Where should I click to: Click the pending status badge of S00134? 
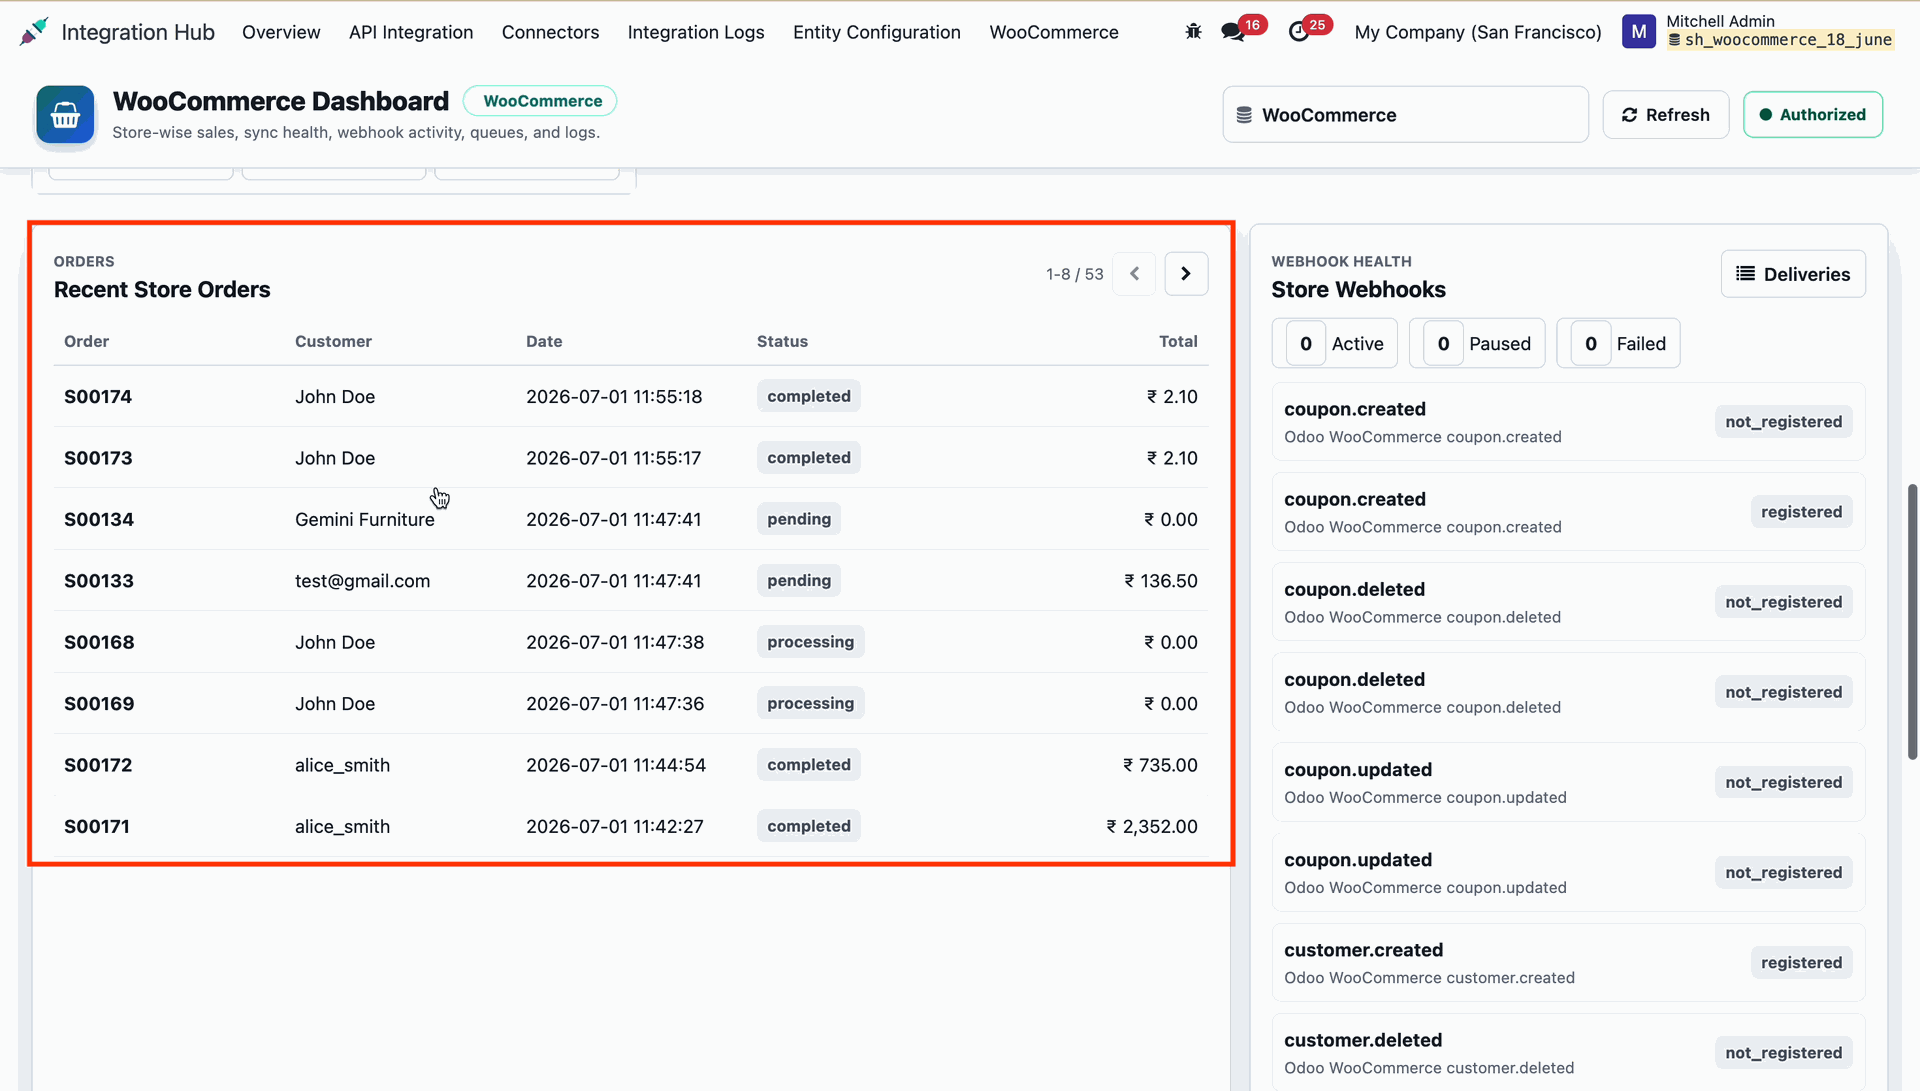pos(799,519)
